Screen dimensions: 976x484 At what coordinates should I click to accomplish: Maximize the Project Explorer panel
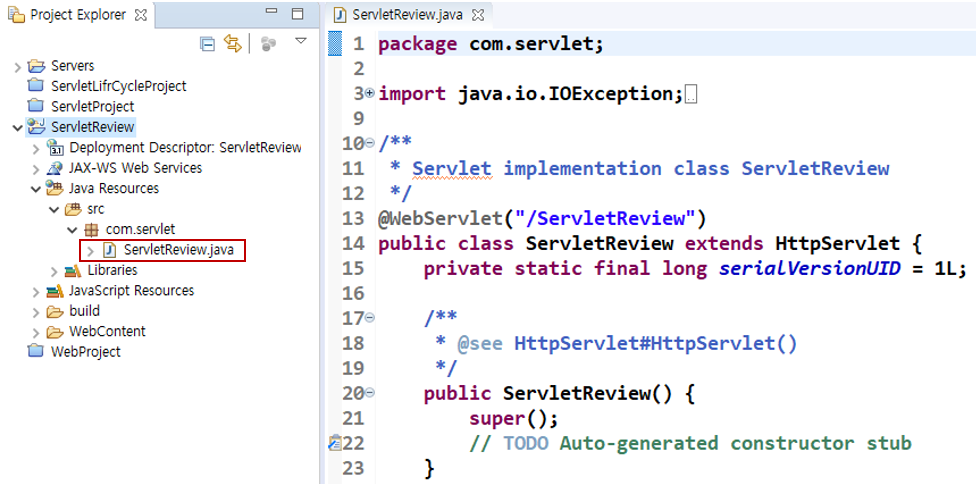tap(298, 14)
